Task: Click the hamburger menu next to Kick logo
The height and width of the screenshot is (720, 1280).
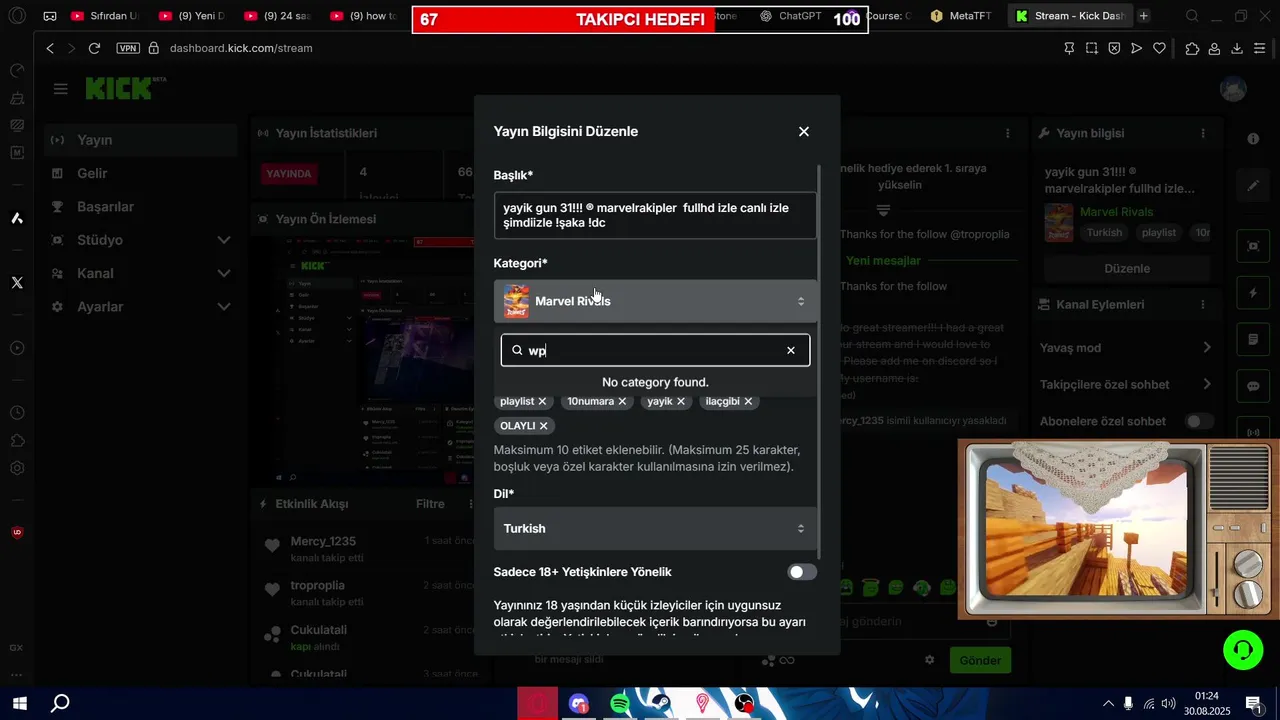Action: (x=61, y=89)
